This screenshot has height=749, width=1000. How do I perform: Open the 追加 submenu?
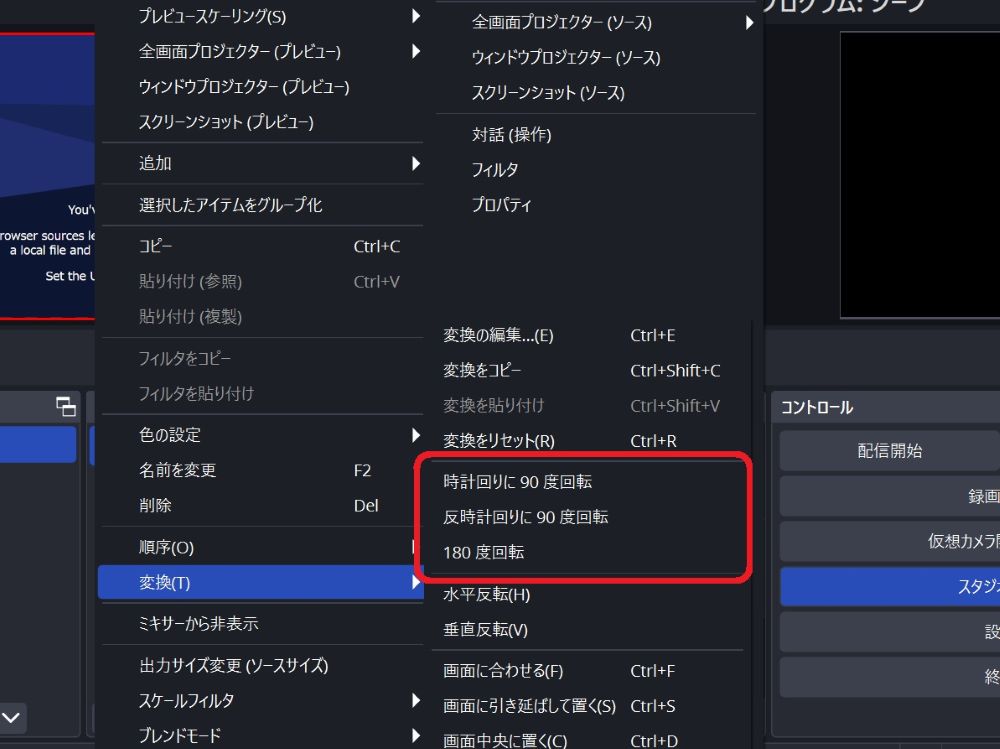click(261, 163)
